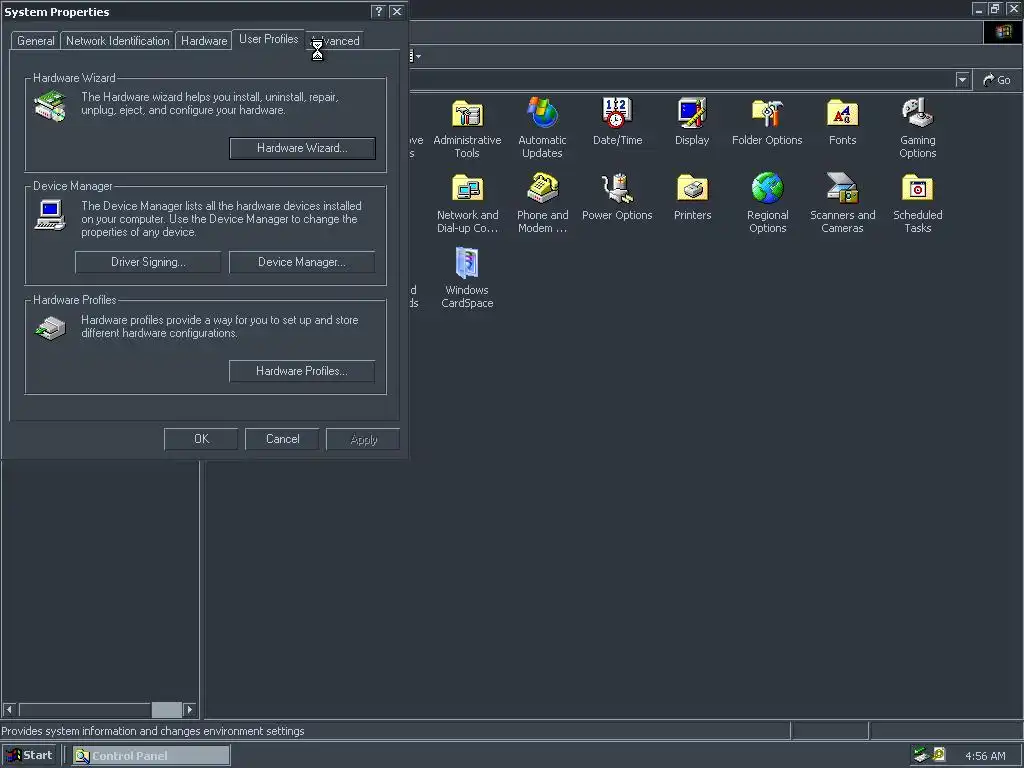The height and width of the screenshot is (768, 1024).
Task: Click the Hardware Profiles description text
Action: (219, 327)
